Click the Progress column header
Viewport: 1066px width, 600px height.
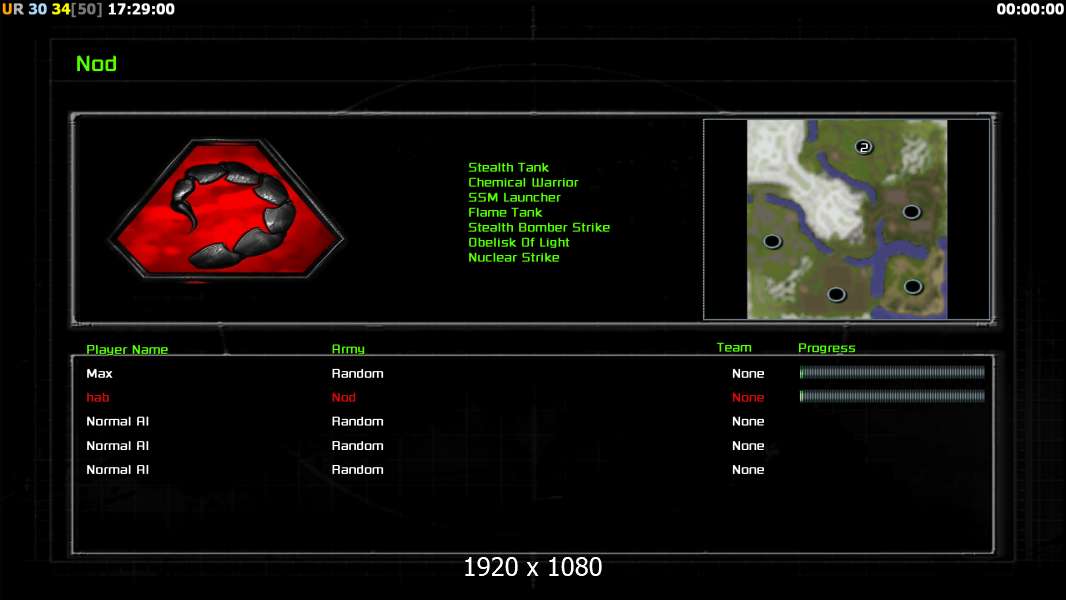click(x=826, y=348)
